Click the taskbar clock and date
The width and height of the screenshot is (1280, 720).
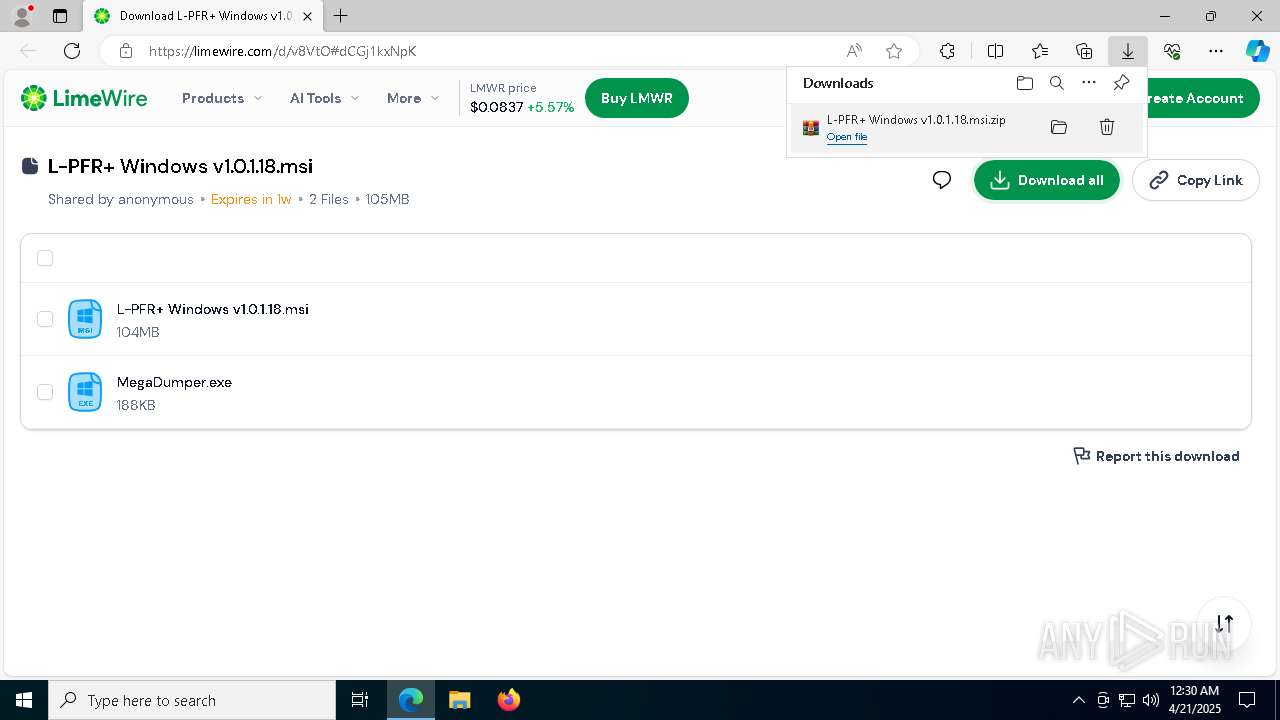(1195, 700)
